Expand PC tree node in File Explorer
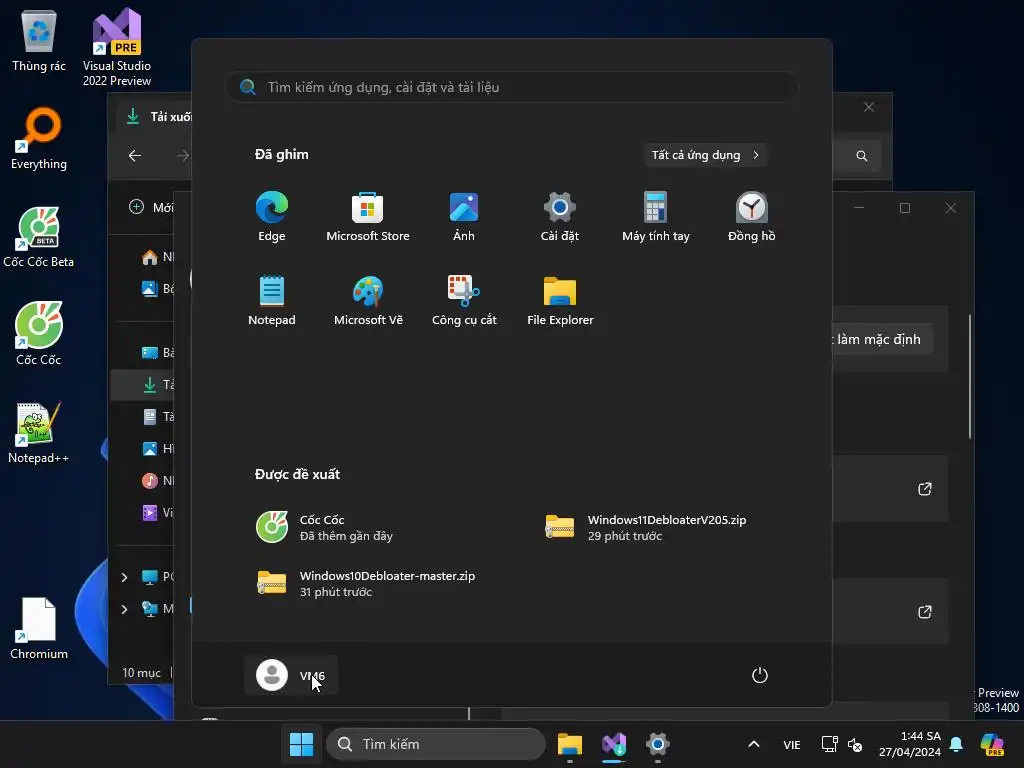Image resolution: width=1024 pixels, height=768 pixels. (124, 577)
